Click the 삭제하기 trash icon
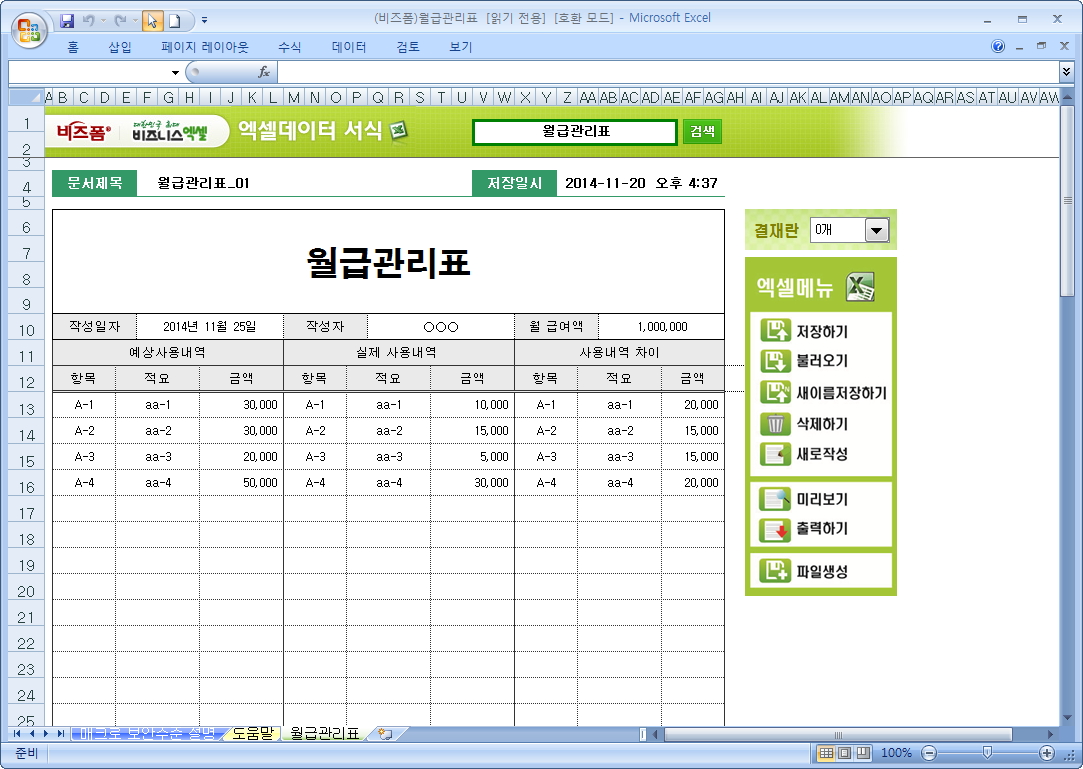The height and width of the screenshot is (769, 1083). [775, 424]
